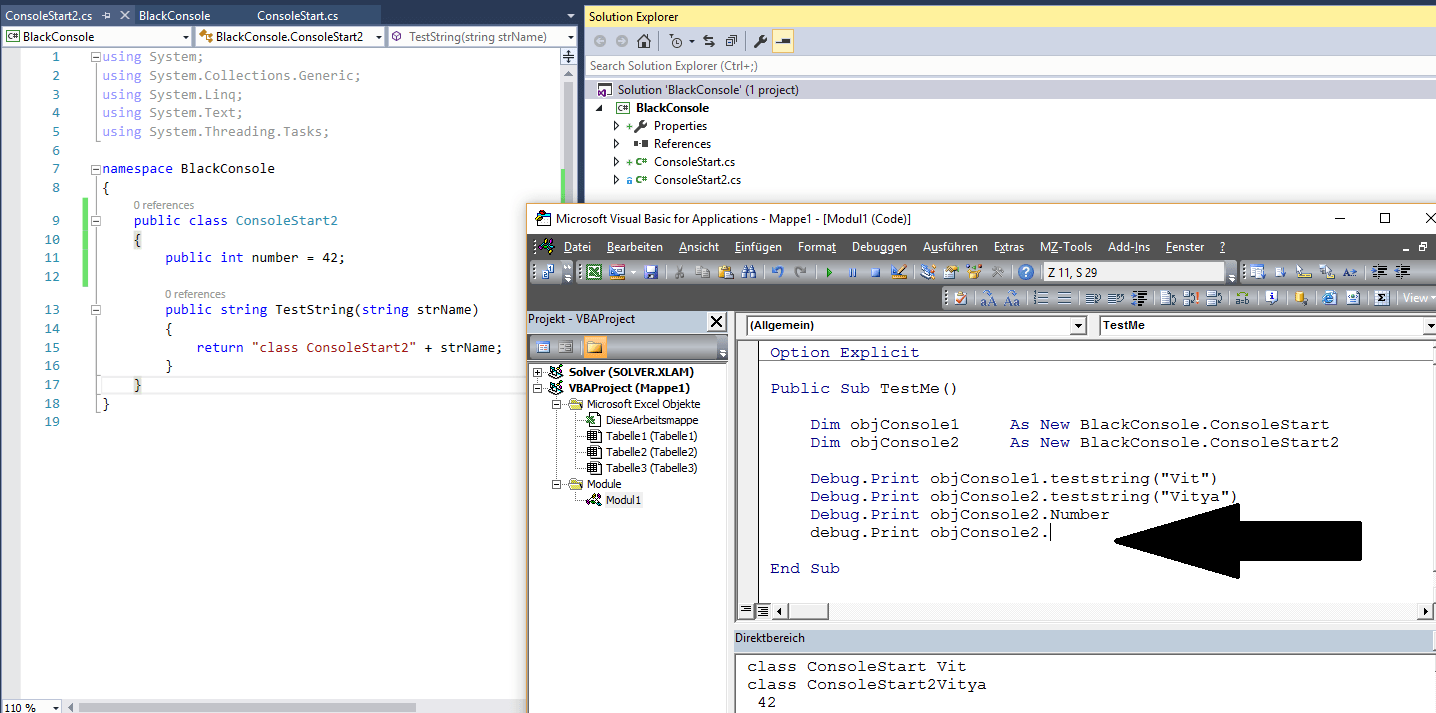Open the VBA Help question mark icon

coord(1025,272)
